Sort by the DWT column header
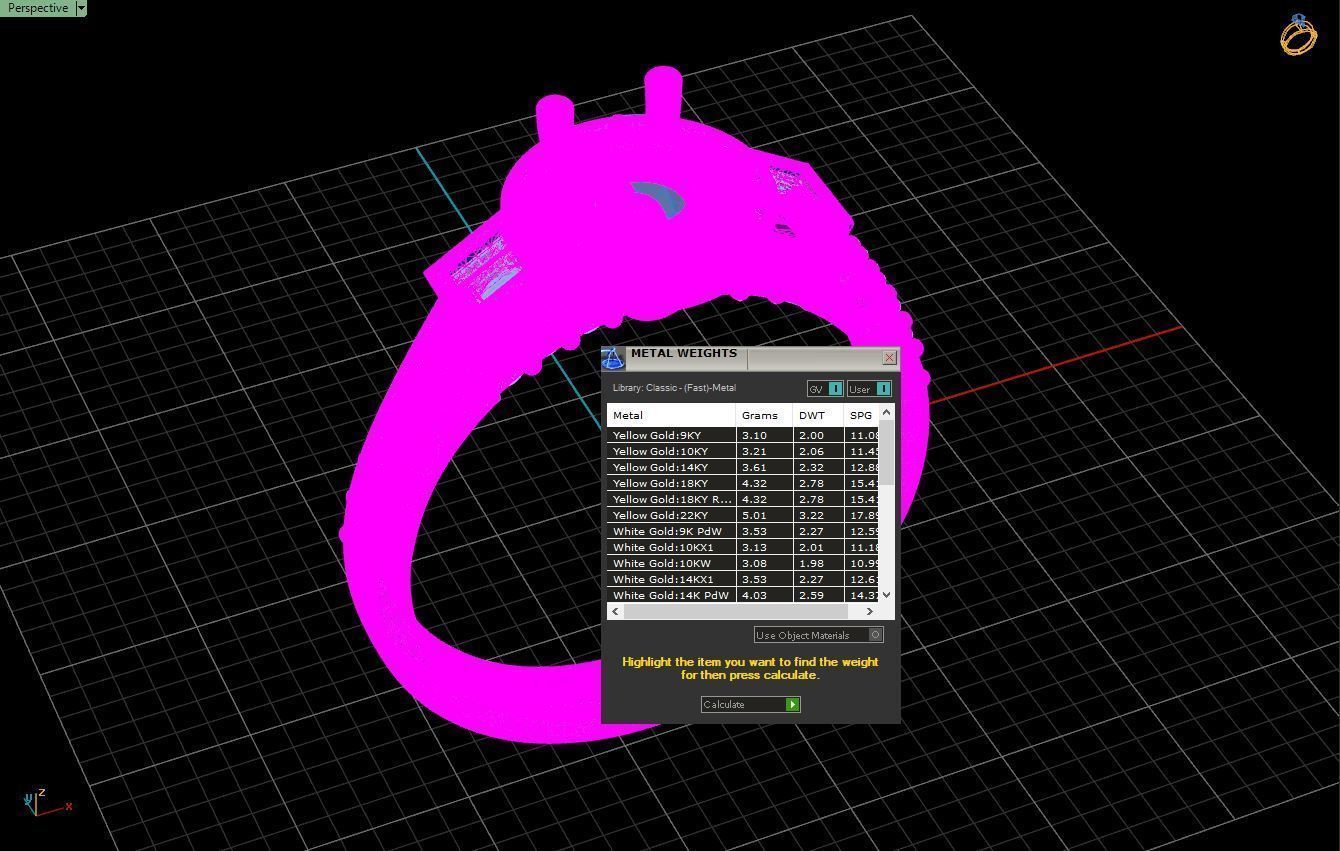This screenshot has height=851, width=1340. (x=818, y=415)
